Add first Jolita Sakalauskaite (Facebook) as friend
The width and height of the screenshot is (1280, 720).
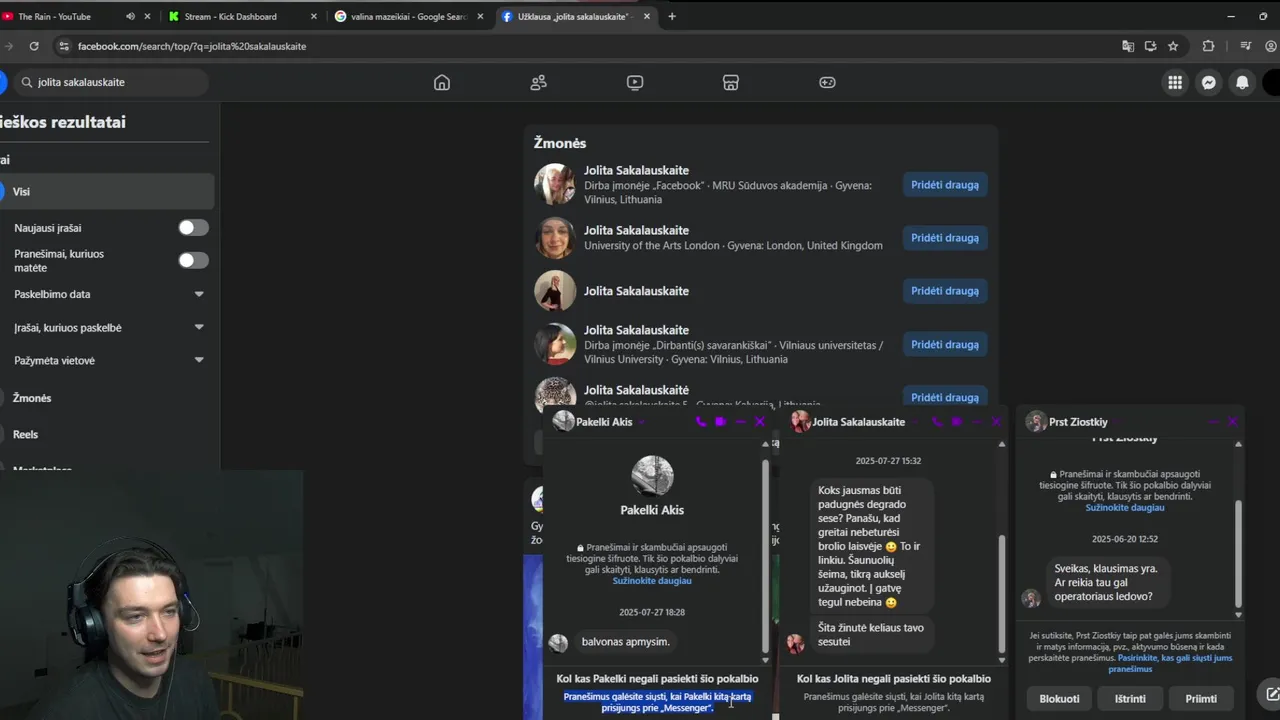tap(945, 185)
